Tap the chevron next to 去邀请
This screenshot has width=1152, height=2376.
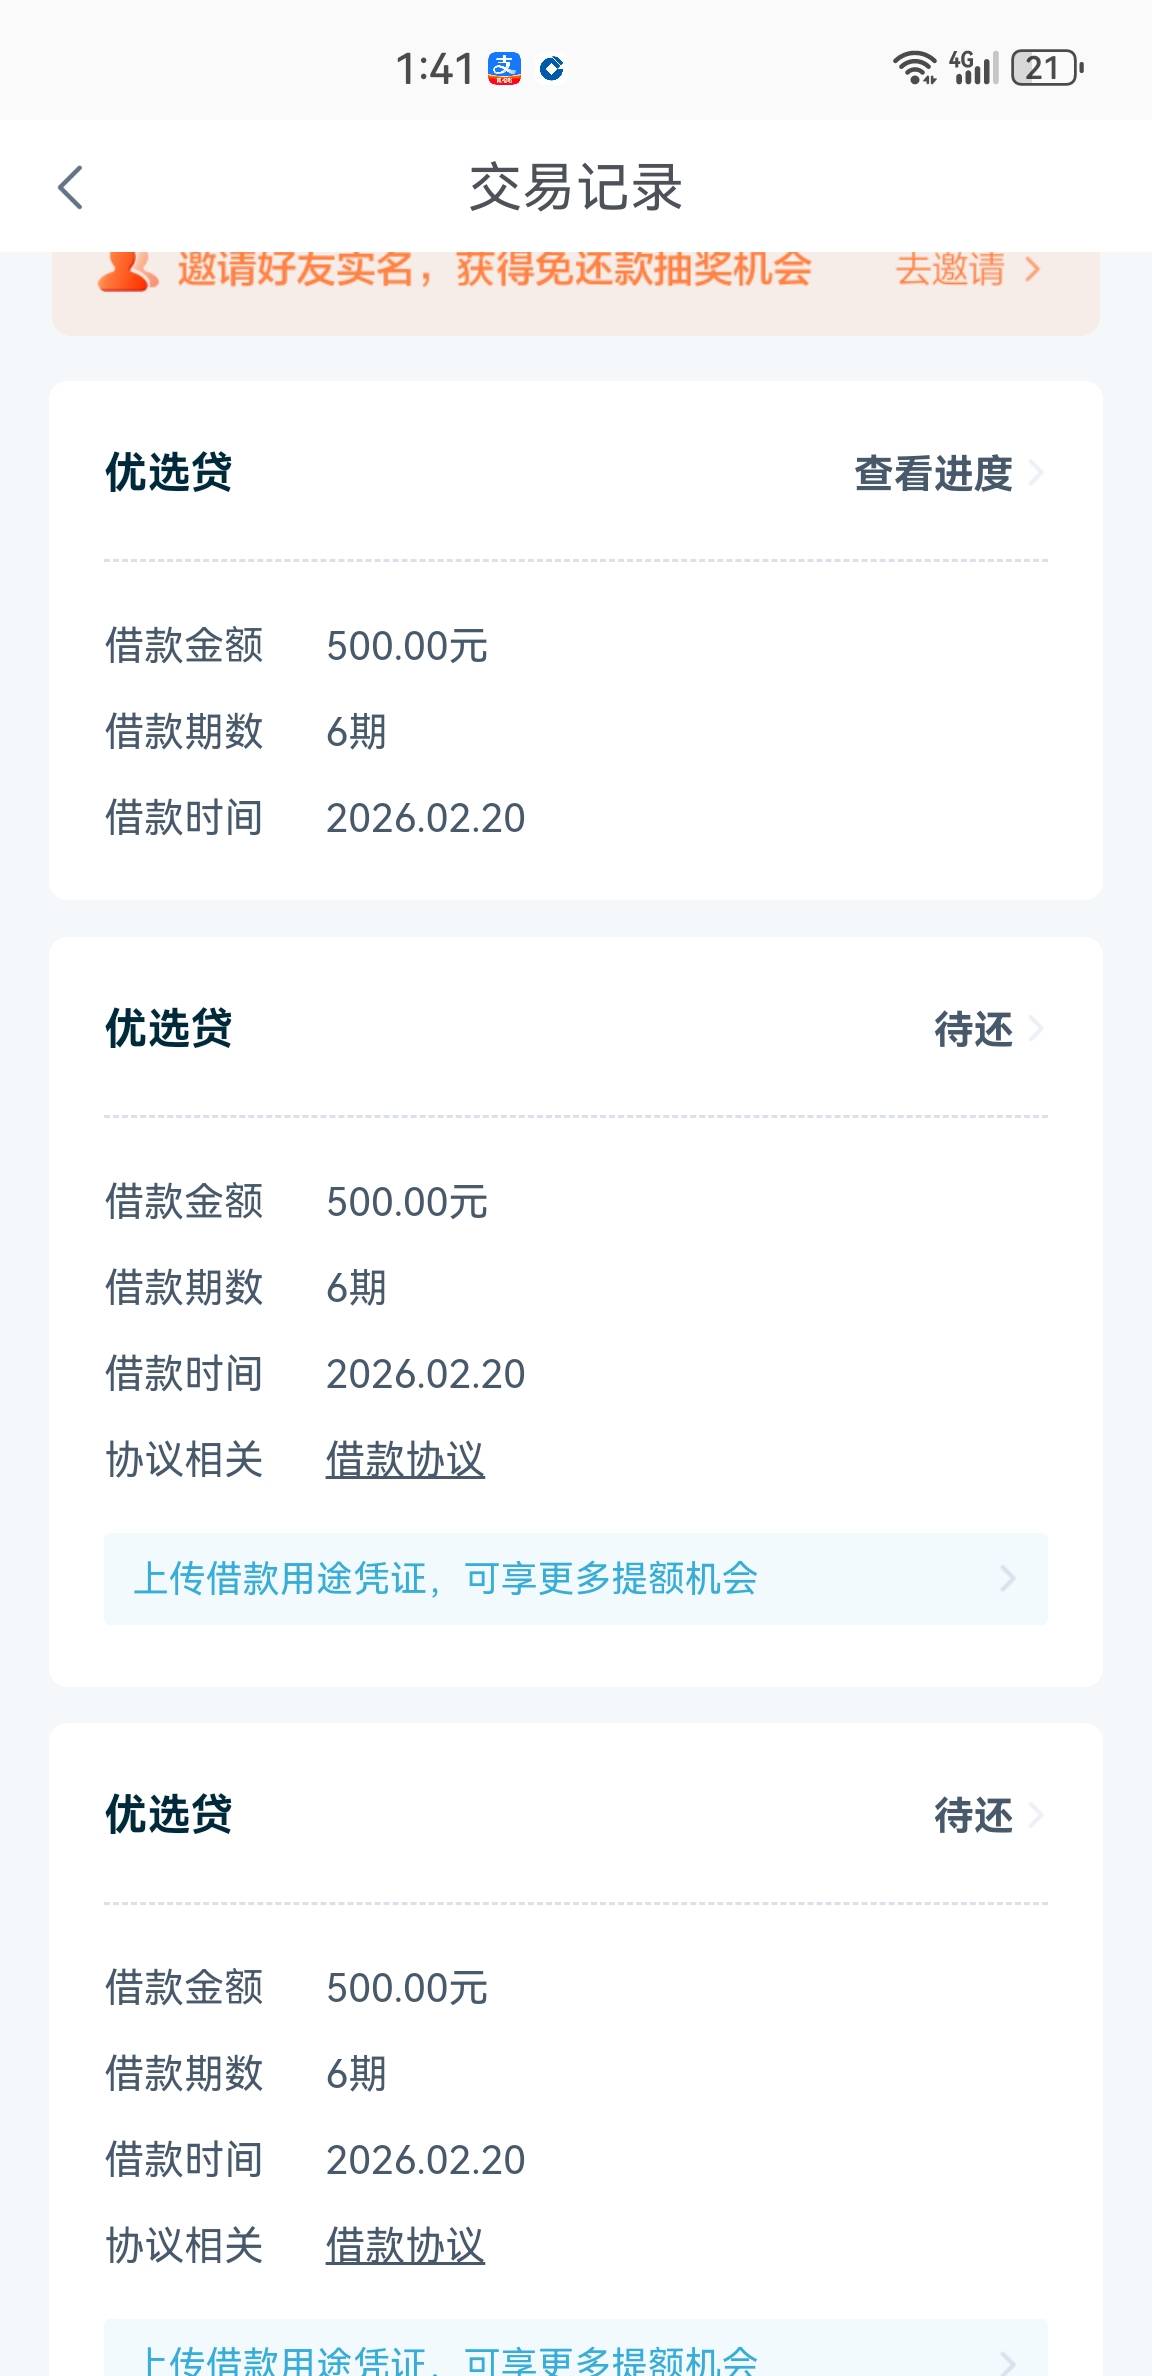click(1033, 270)
